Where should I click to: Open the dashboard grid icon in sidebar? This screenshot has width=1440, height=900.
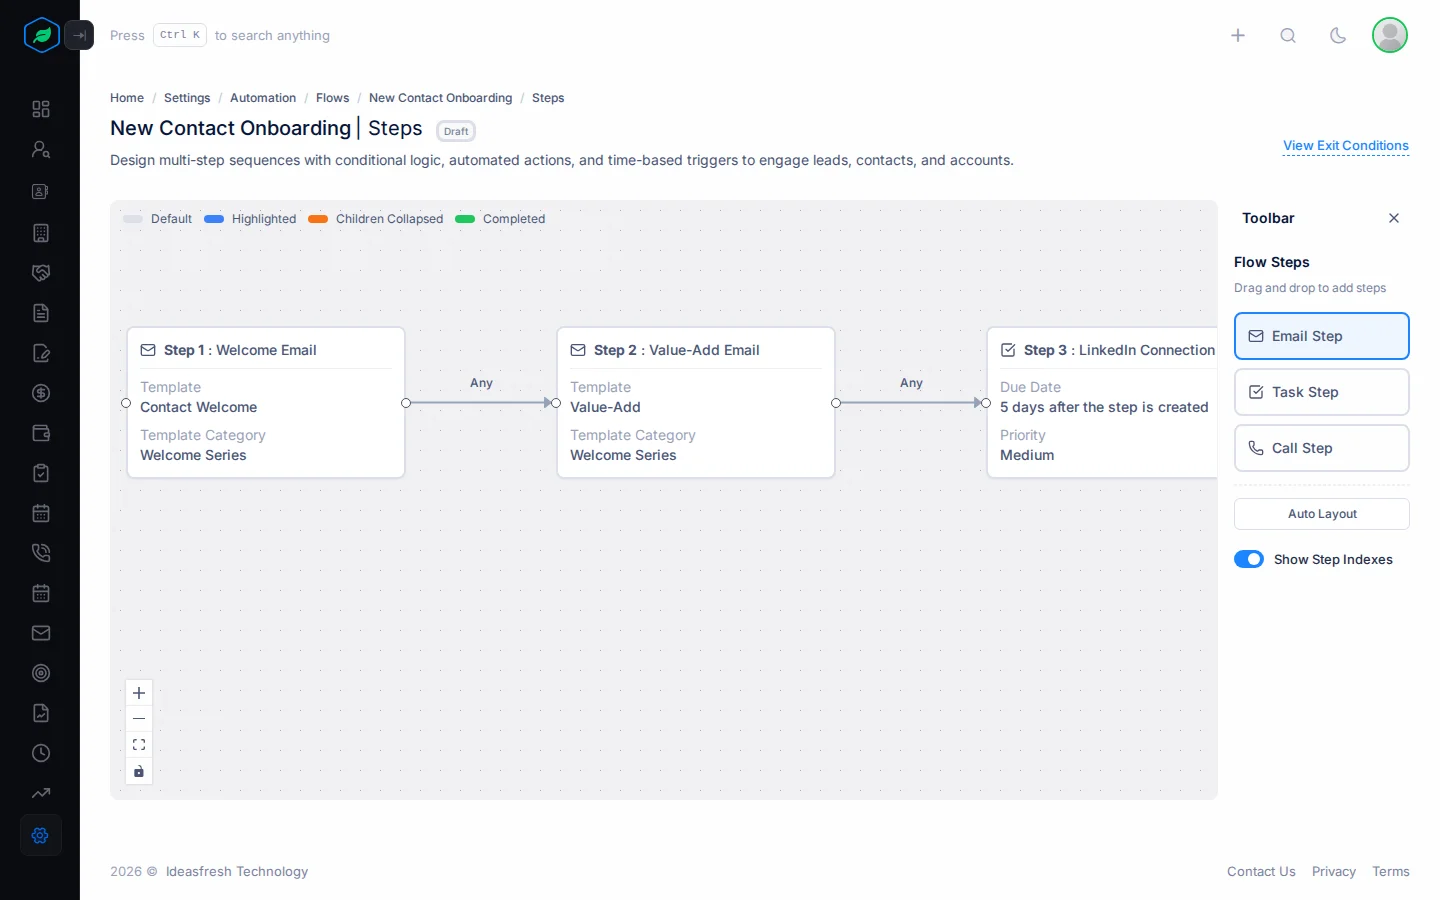pos(41,109)
